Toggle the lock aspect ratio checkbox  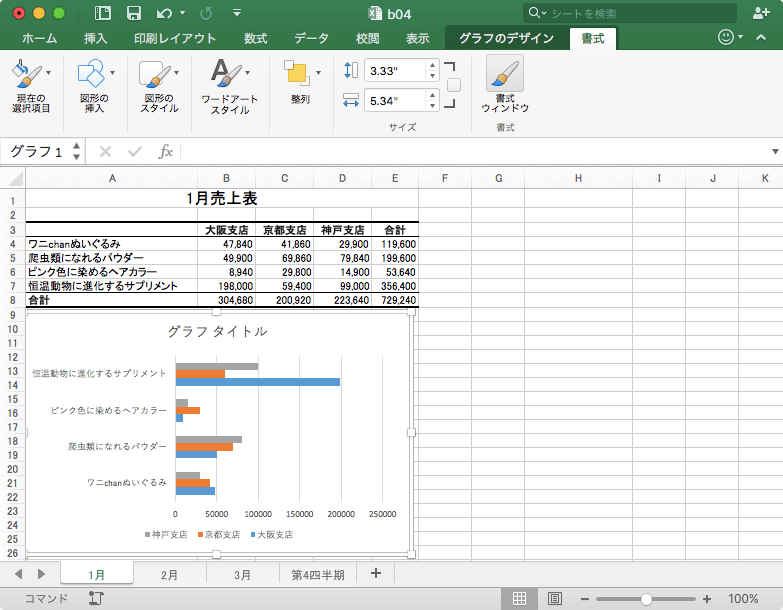click(x=453, y=85)
